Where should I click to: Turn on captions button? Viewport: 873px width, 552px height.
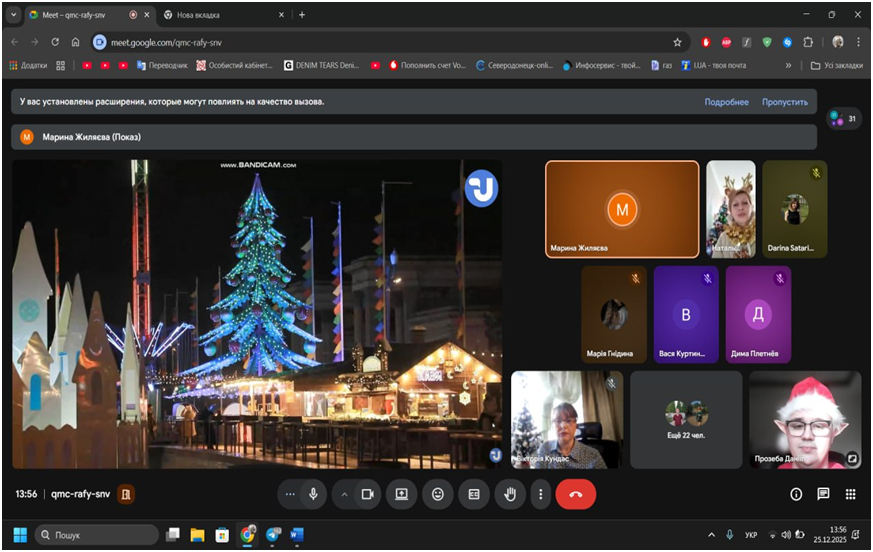474,494
